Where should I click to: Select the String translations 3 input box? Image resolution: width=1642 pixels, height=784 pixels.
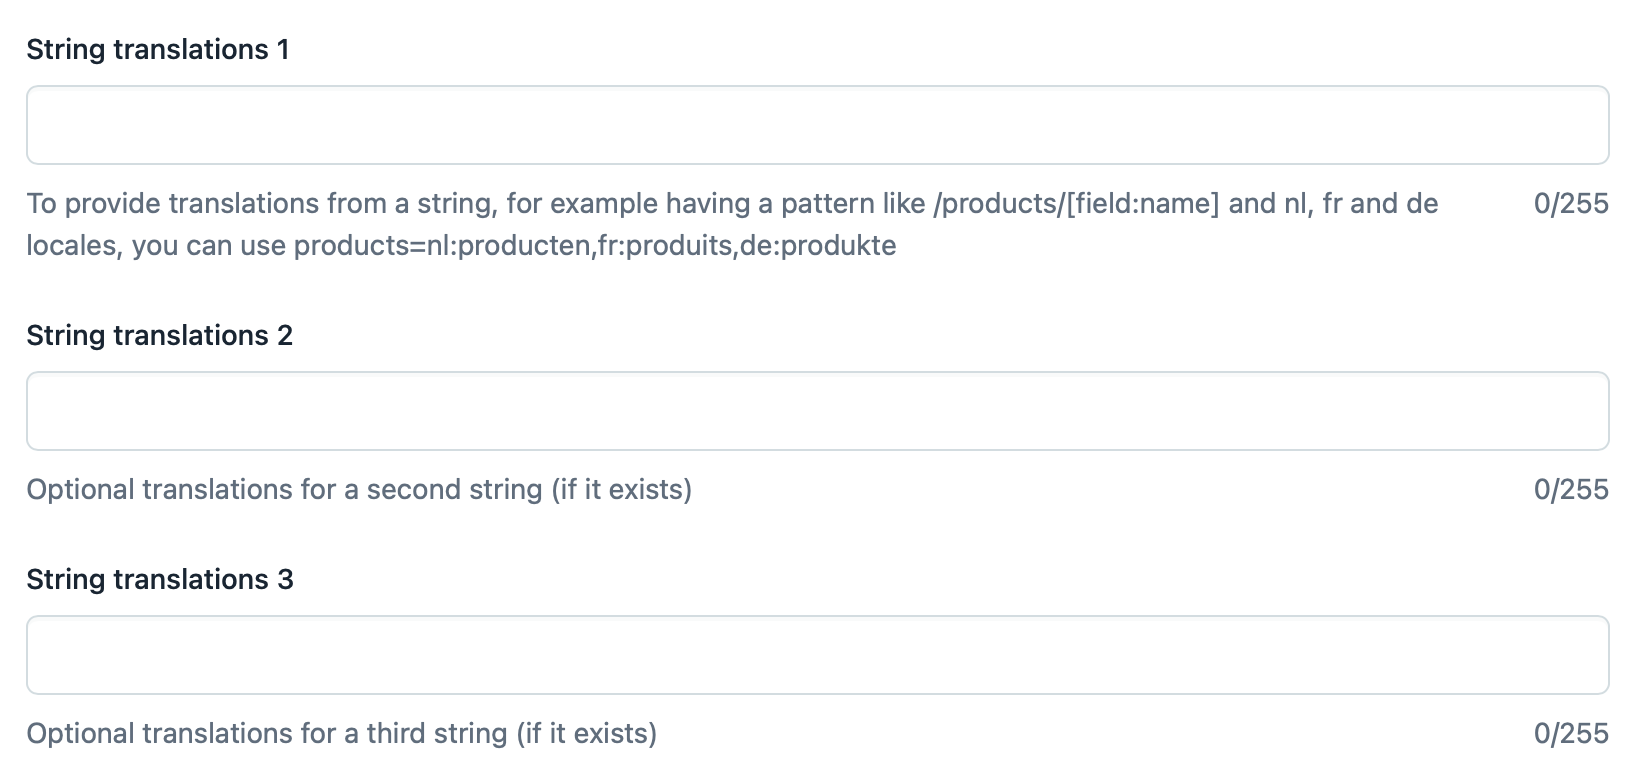pos(817,655)
